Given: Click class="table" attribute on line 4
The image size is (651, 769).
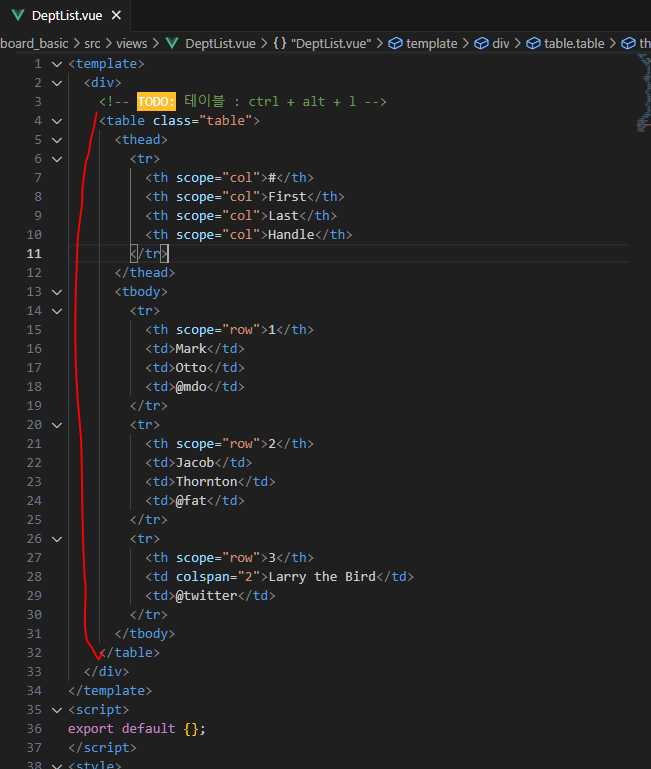Looking at the screenshot, I should click(203, 121).
